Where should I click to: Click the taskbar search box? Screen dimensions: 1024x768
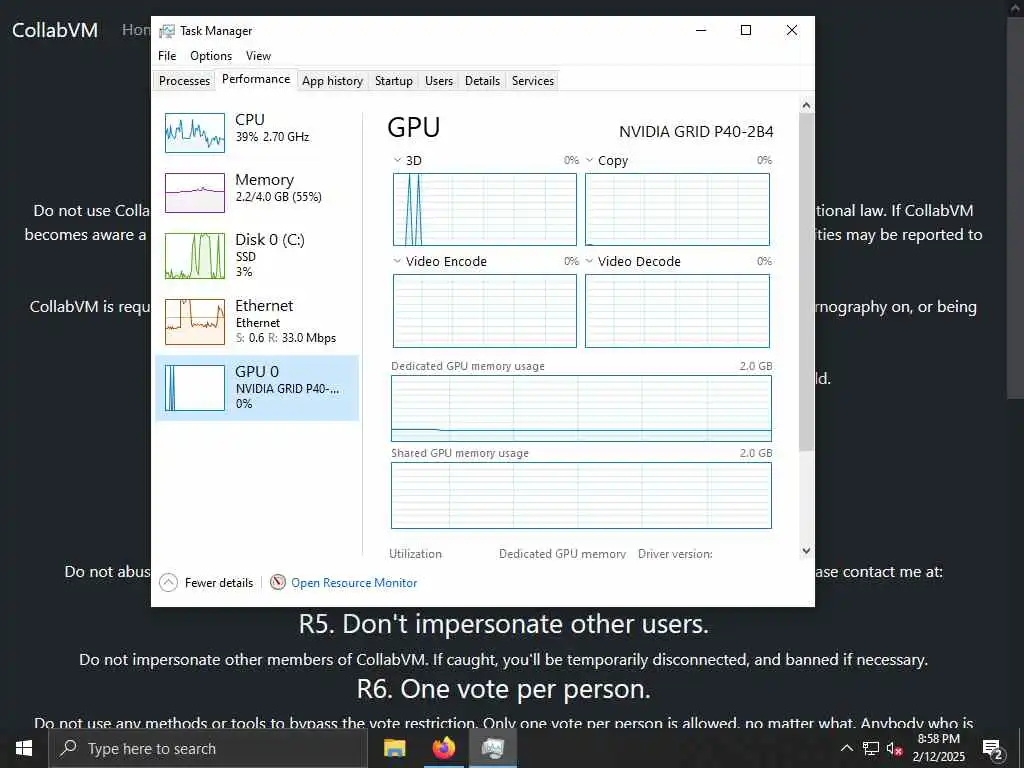tap(208, 748)
